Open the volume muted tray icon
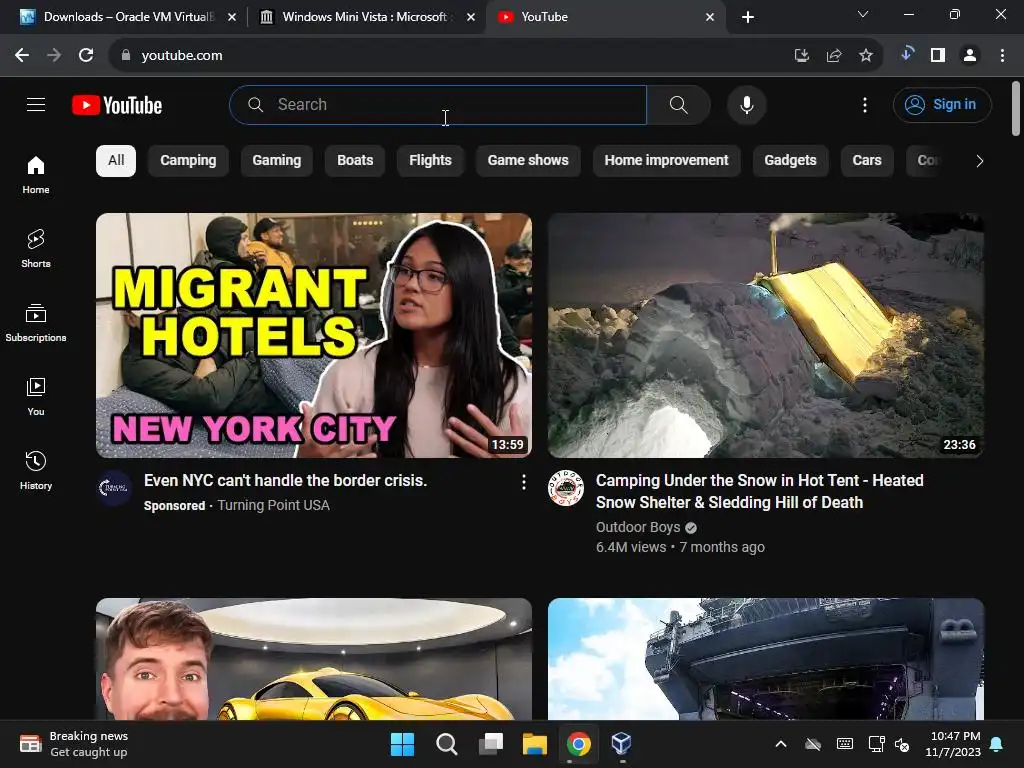This screenshot has height=768, width=1024. 902,744
